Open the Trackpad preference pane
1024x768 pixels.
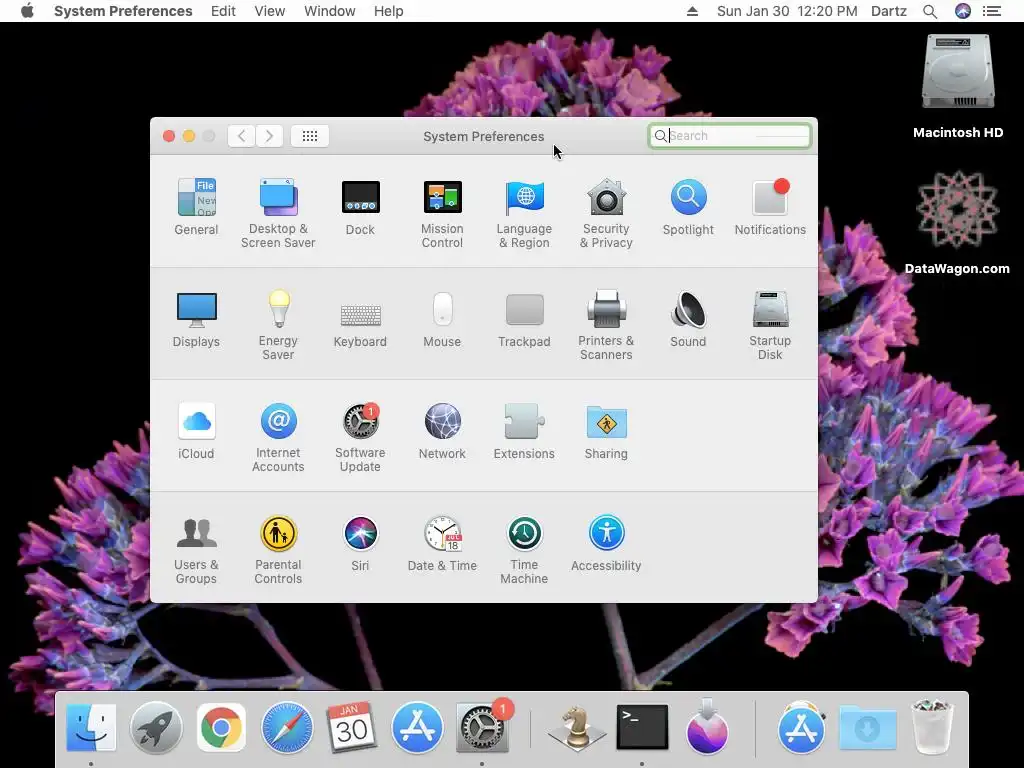(x=524, y=319)
